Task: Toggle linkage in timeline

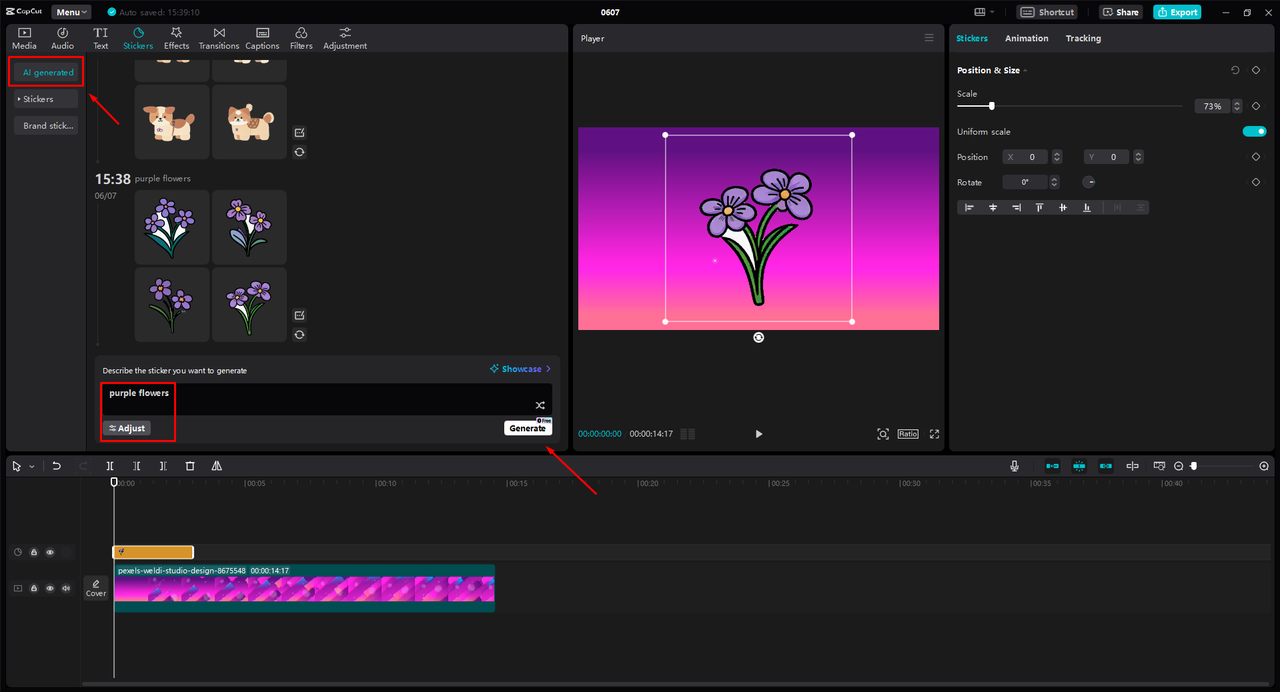Action: [x=1106, y=466]
